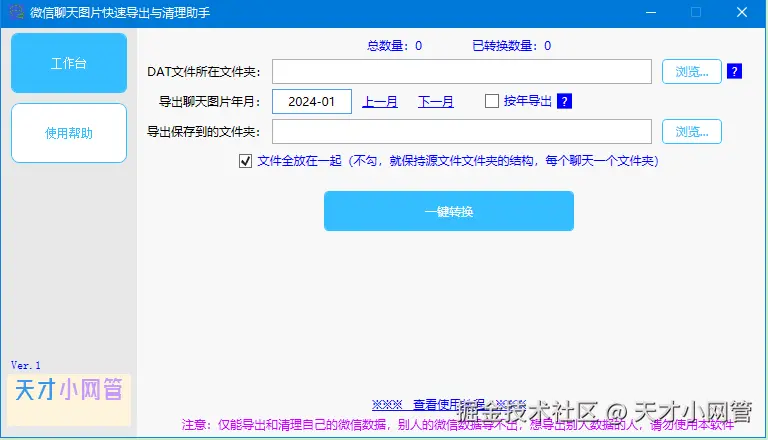Image resolution: width=768 pixels, height=440 pixels.
Task: Click the 2024-01 year-month field
Action: [312, 101]
